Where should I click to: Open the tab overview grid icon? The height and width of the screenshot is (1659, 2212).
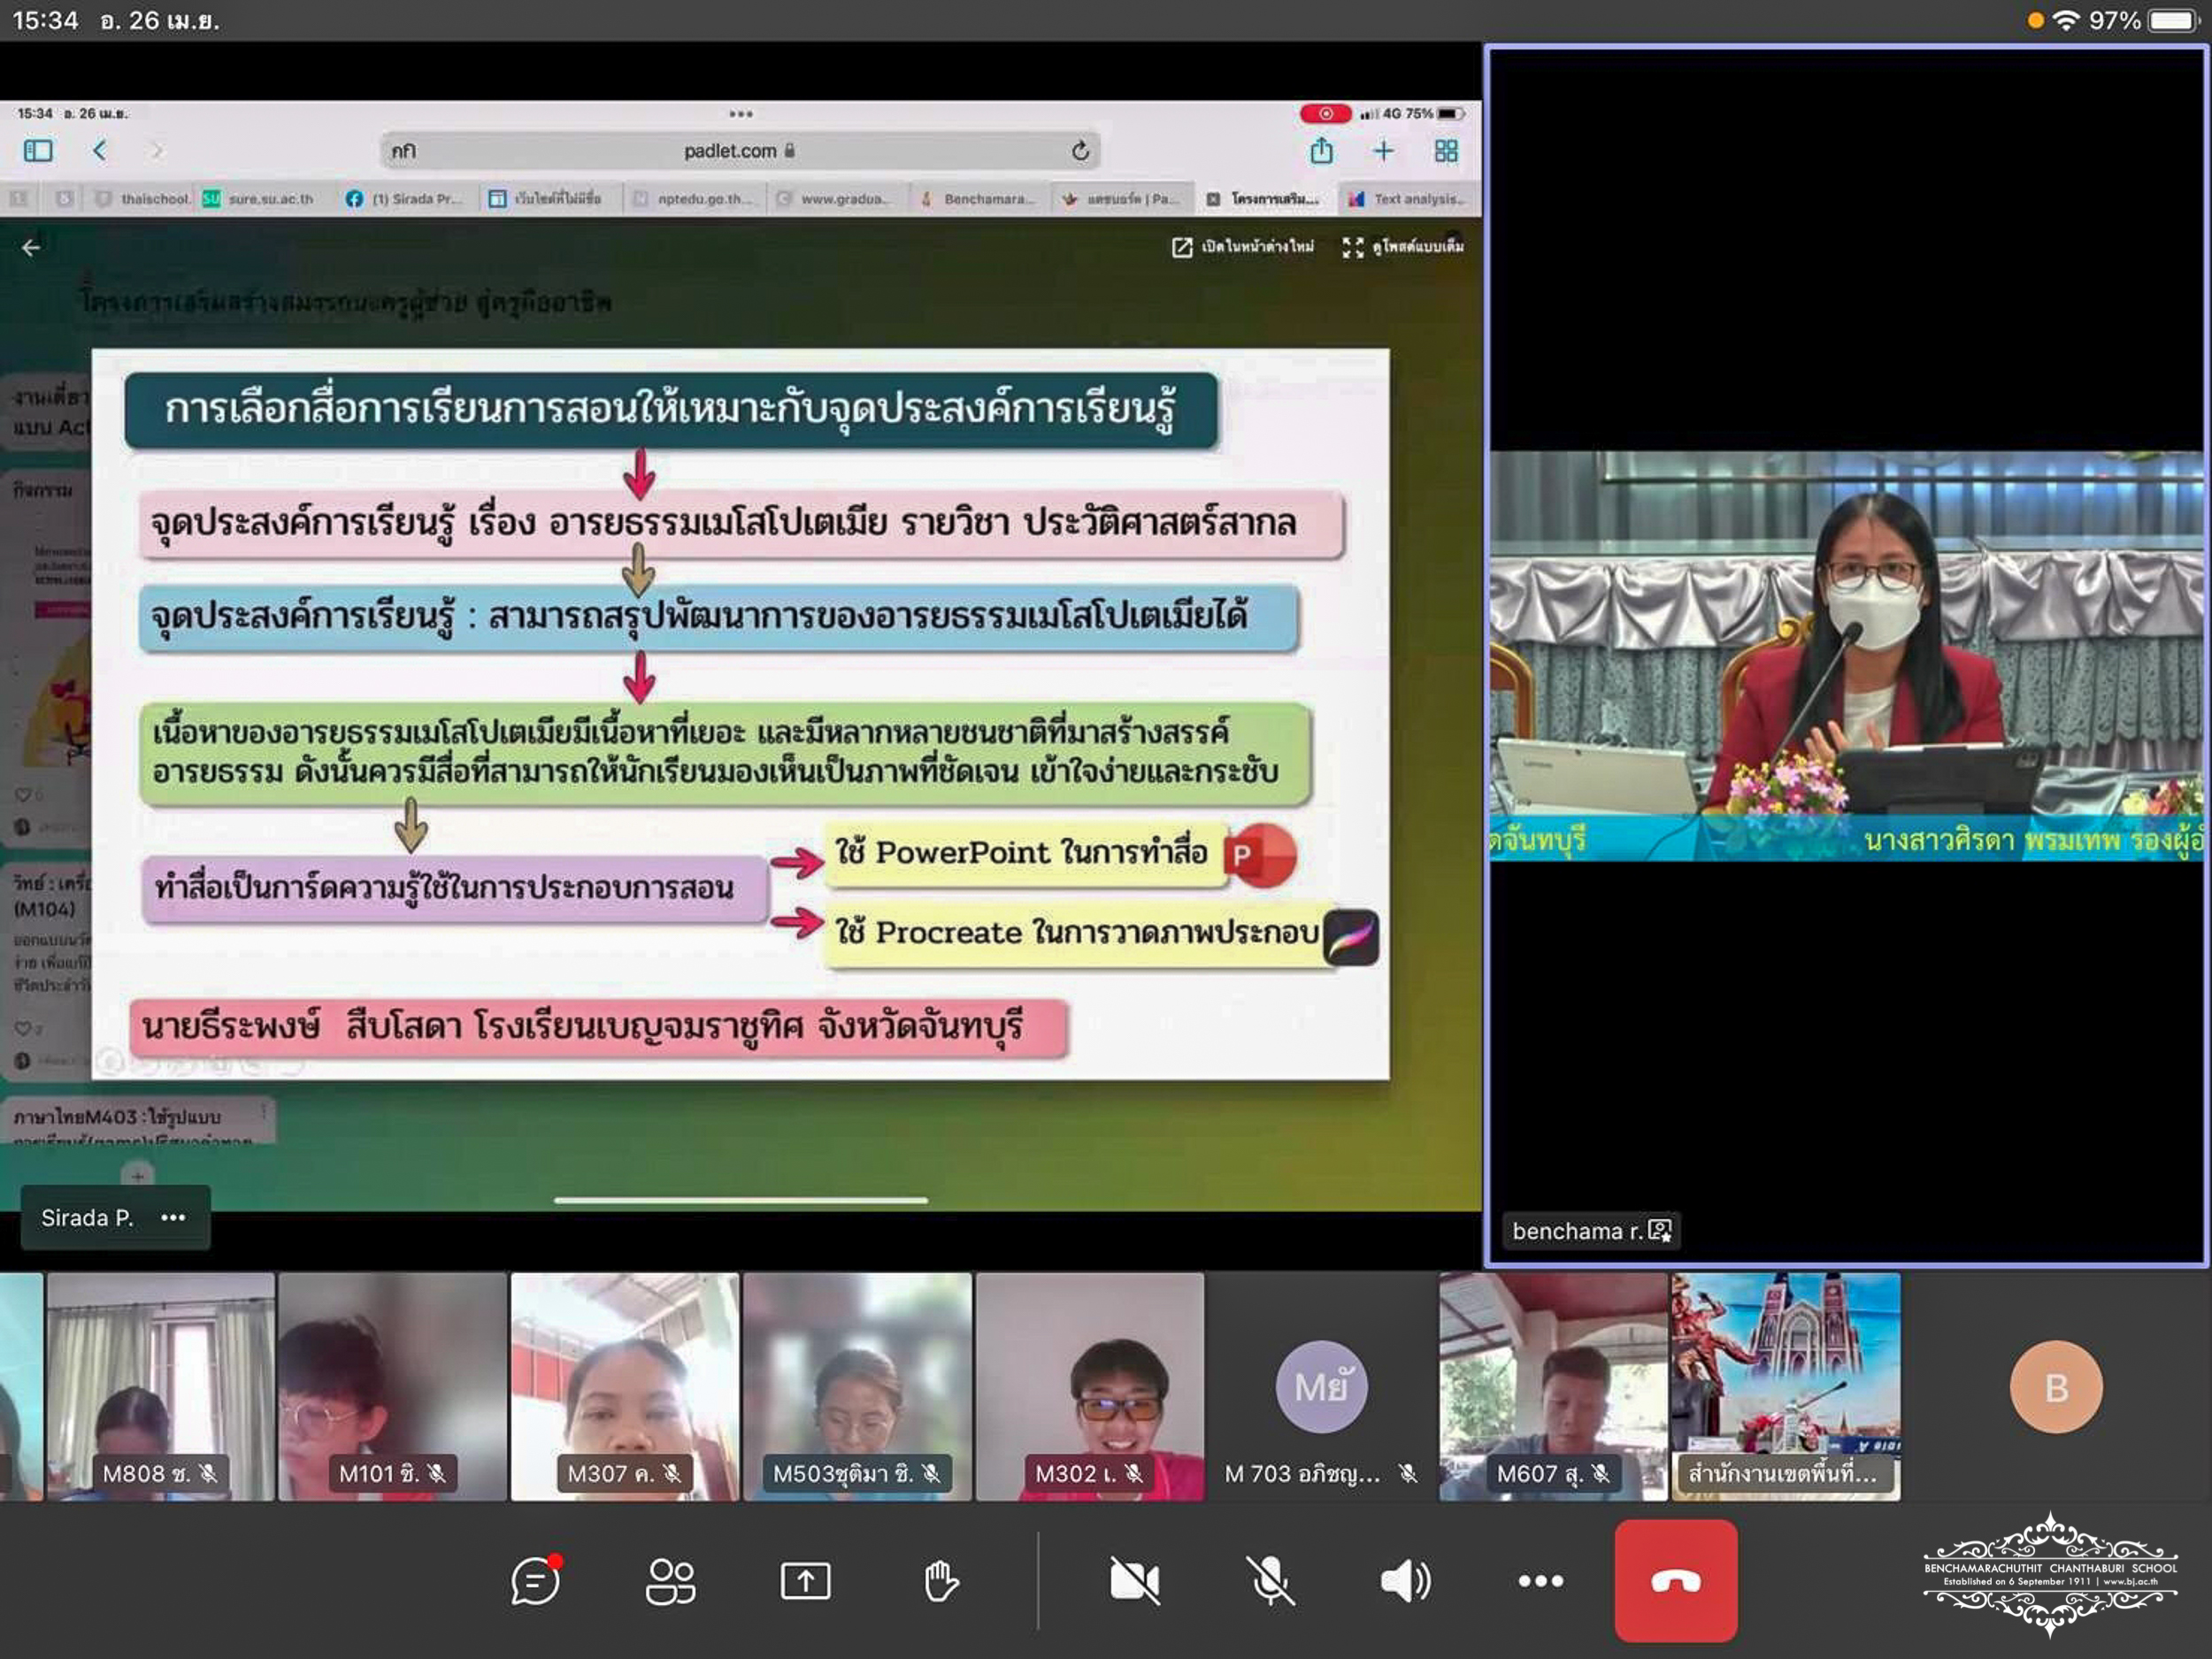(1446, 151)
